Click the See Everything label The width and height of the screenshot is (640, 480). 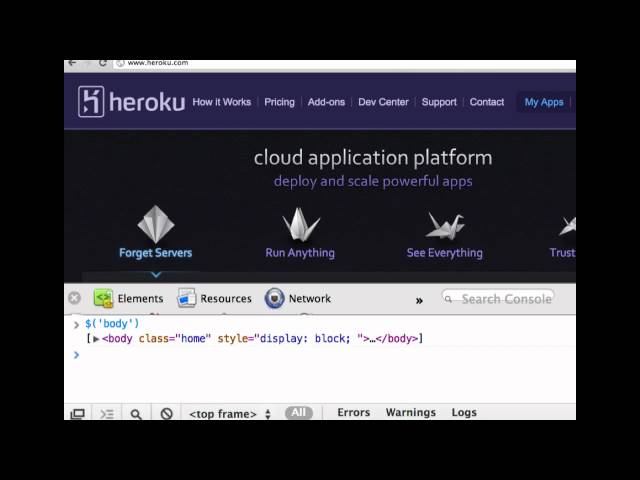(x=444, y=253)
